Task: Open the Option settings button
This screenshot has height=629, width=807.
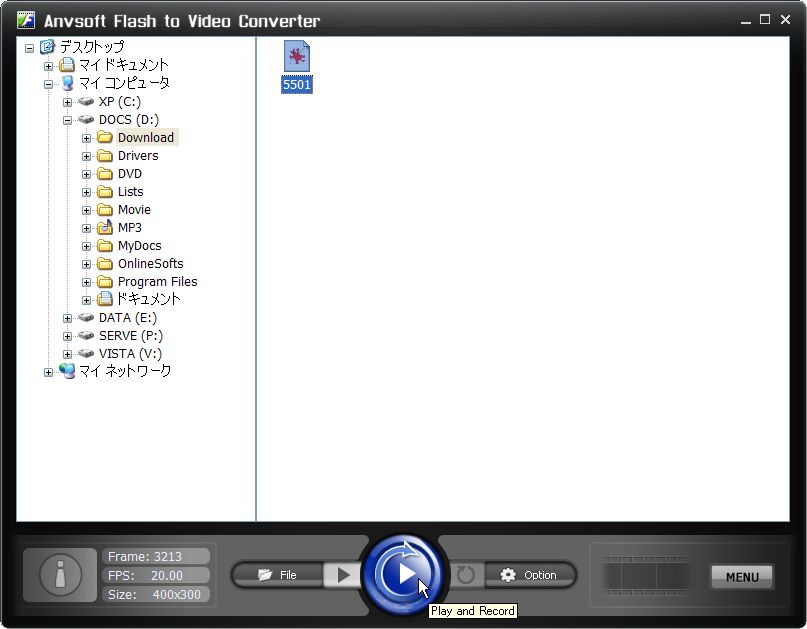Action: point(530,574)
